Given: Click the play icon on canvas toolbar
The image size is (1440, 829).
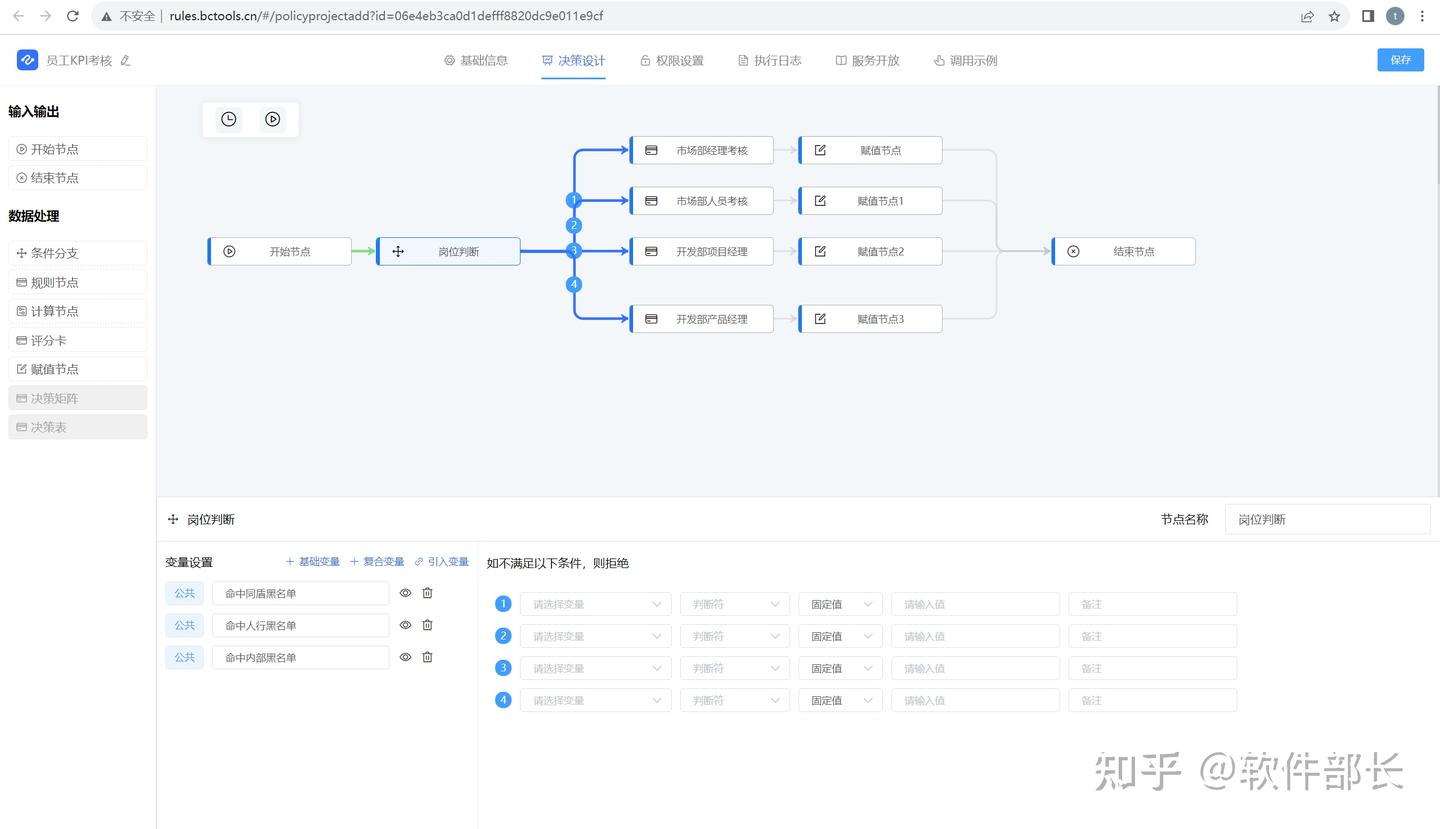Looking at the screenshot, I should (x=272, y=119).
